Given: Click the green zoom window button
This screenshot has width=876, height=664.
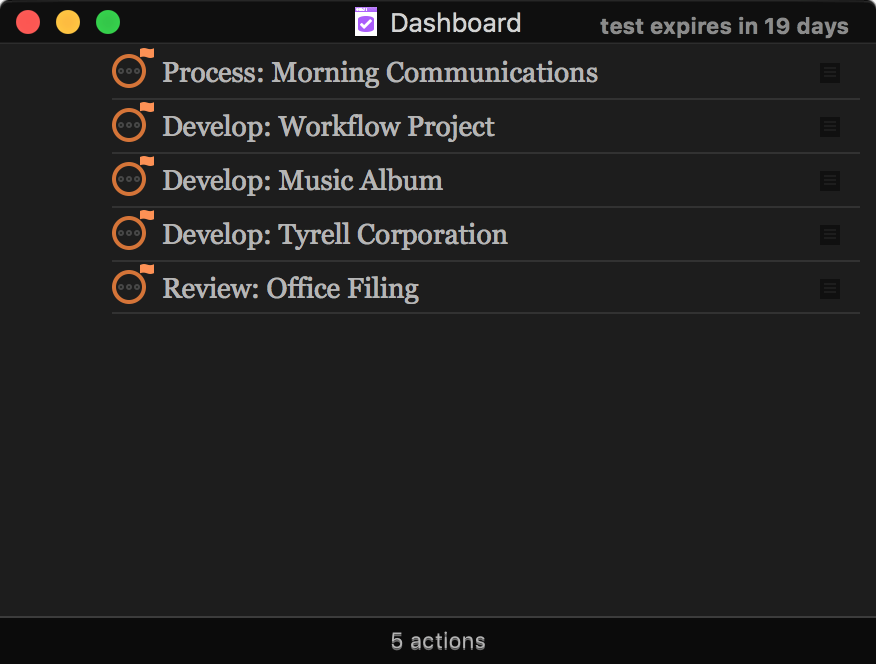Looking at the screenshot, I should pos(107,22).
